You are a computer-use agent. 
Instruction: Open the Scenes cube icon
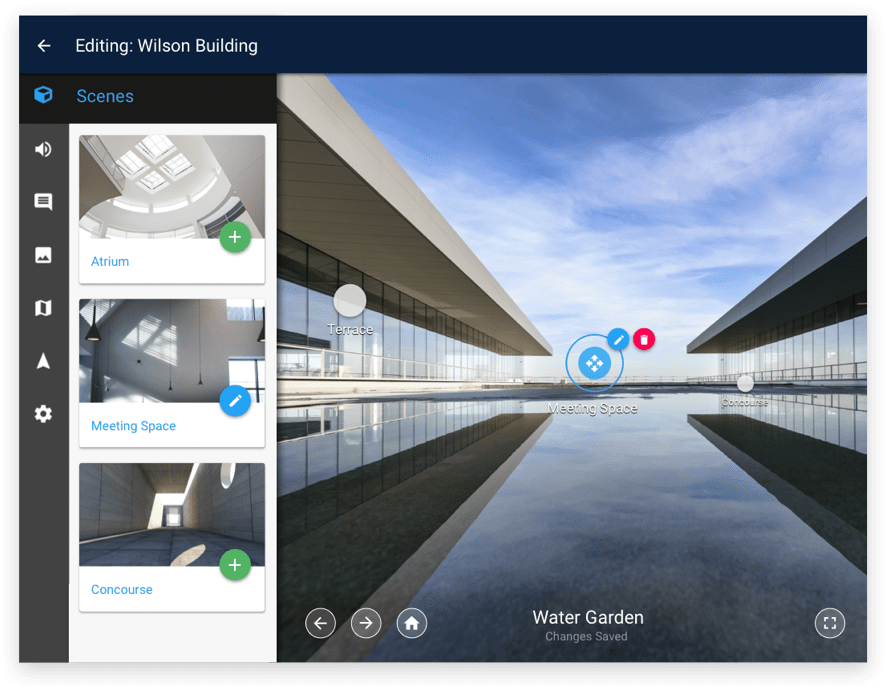tap(44, 95)
